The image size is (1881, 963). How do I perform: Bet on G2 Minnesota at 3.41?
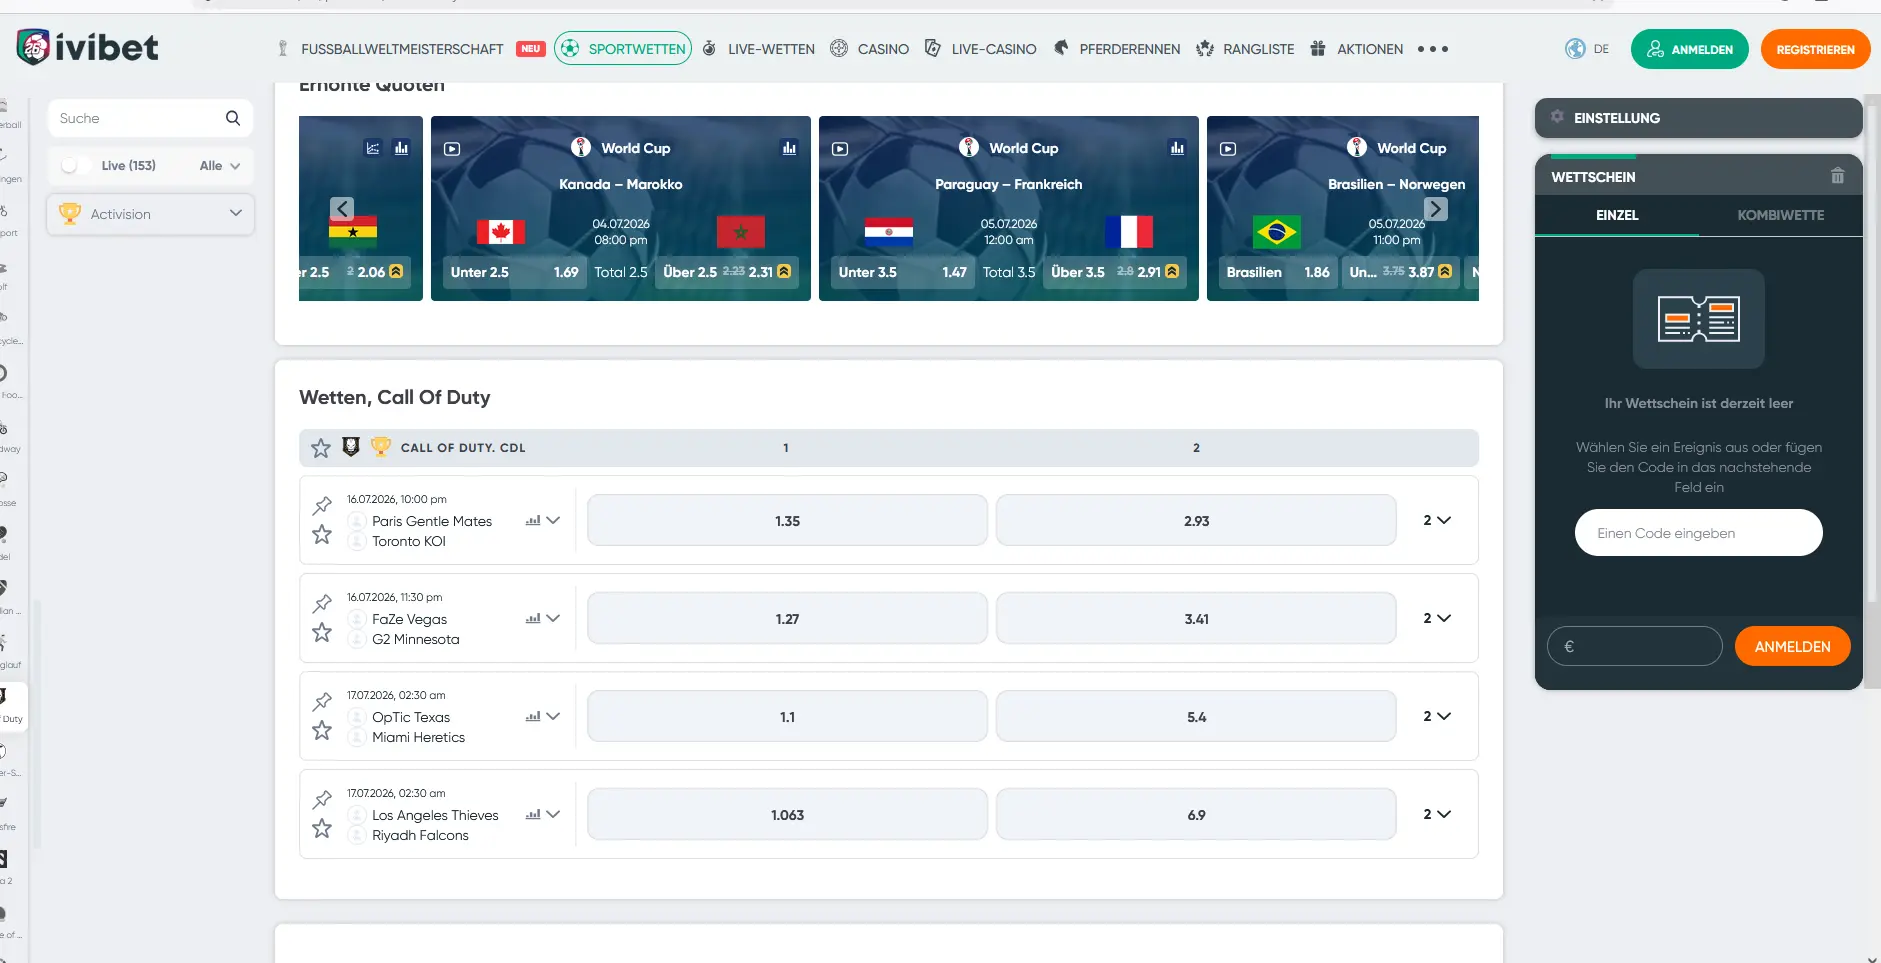[1196, 618]
